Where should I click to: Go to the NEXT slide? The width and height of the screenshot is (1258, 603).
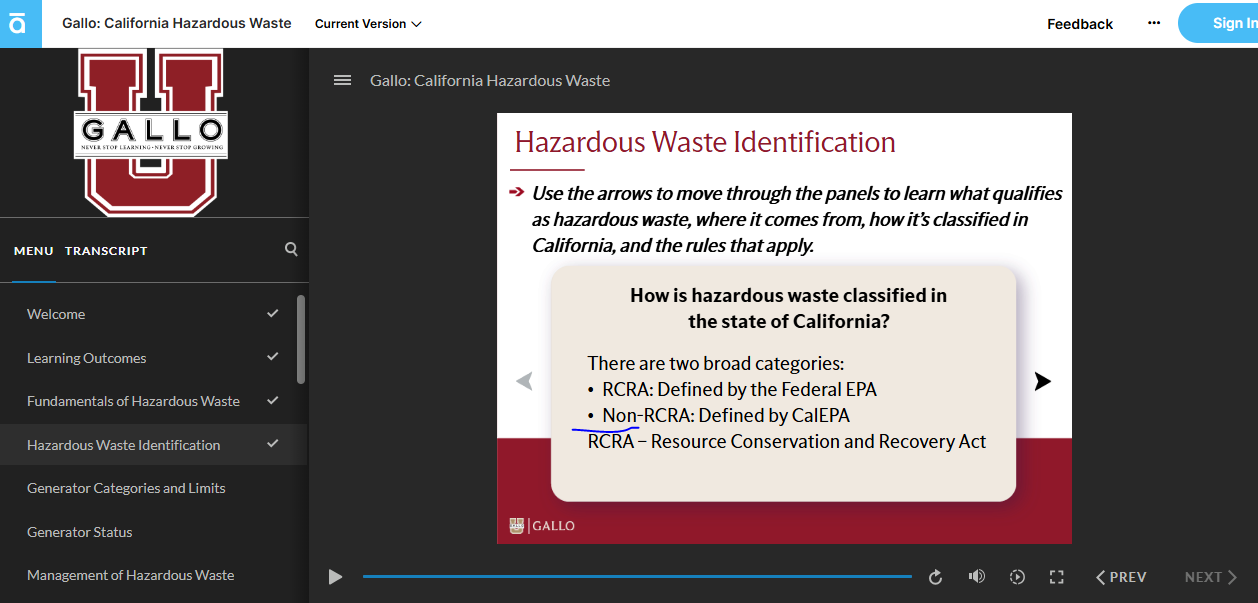[1211, 577]
